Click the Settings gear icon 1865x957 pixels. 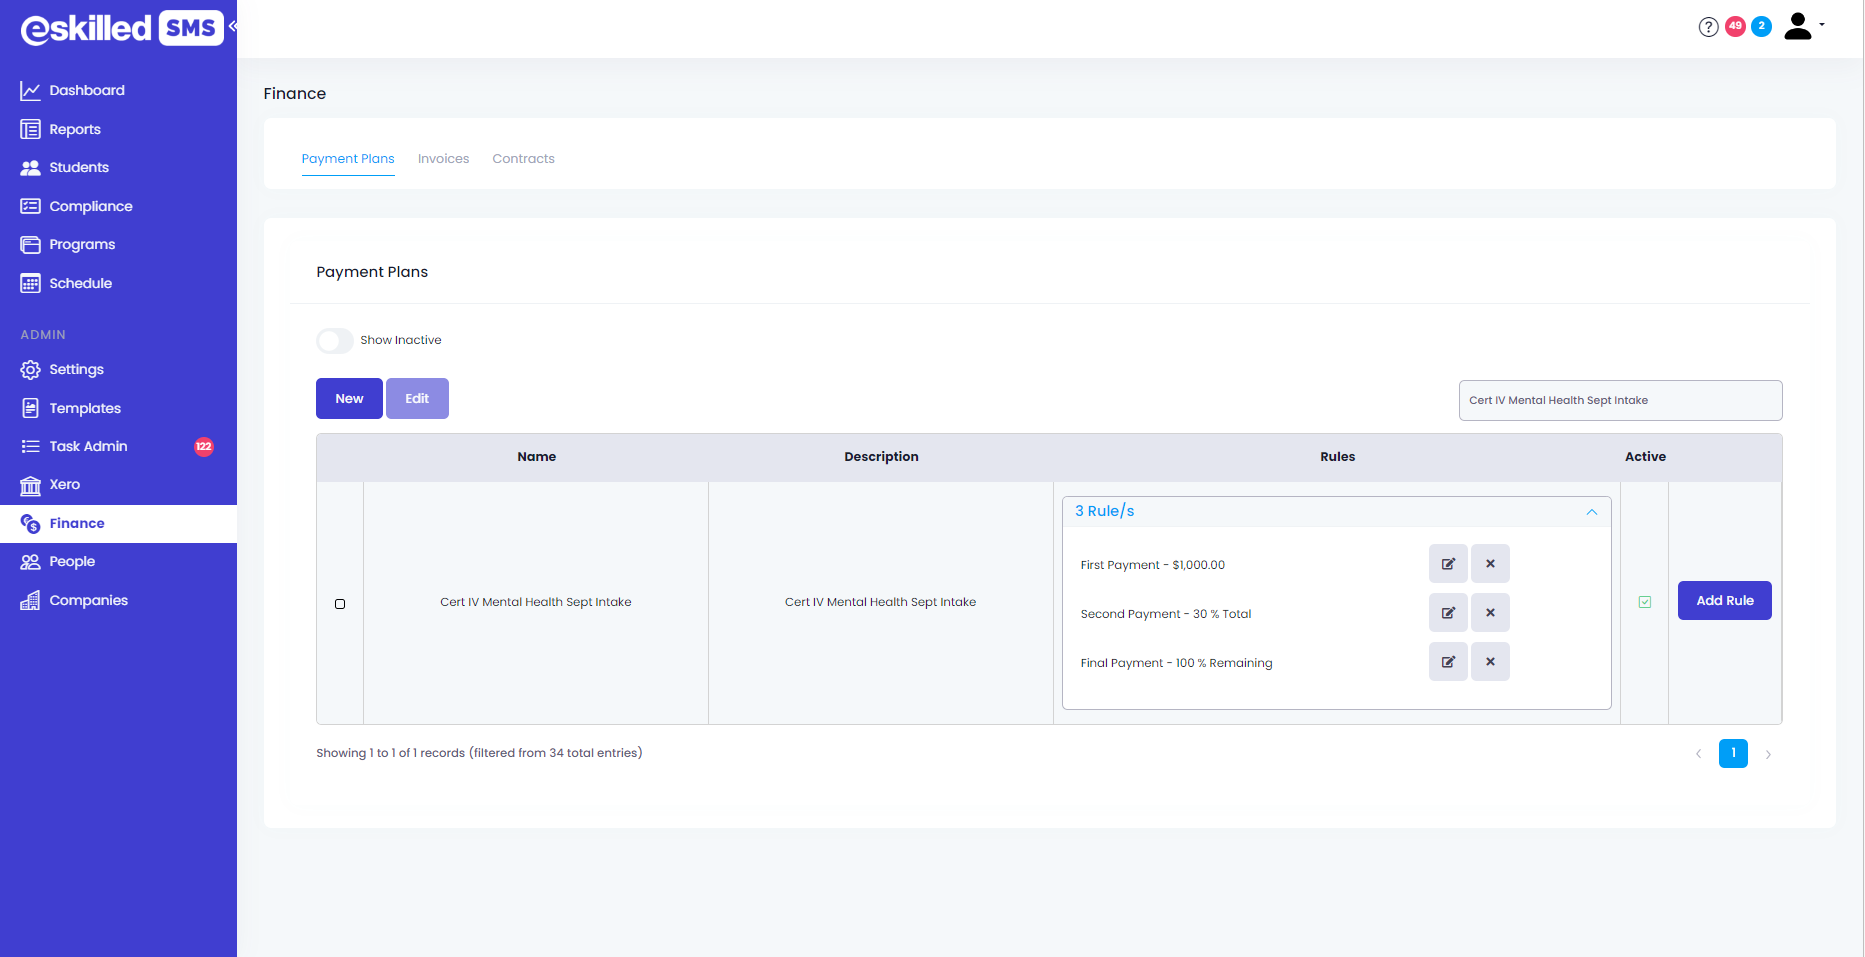pyautogui.click(x=30, y=370)
